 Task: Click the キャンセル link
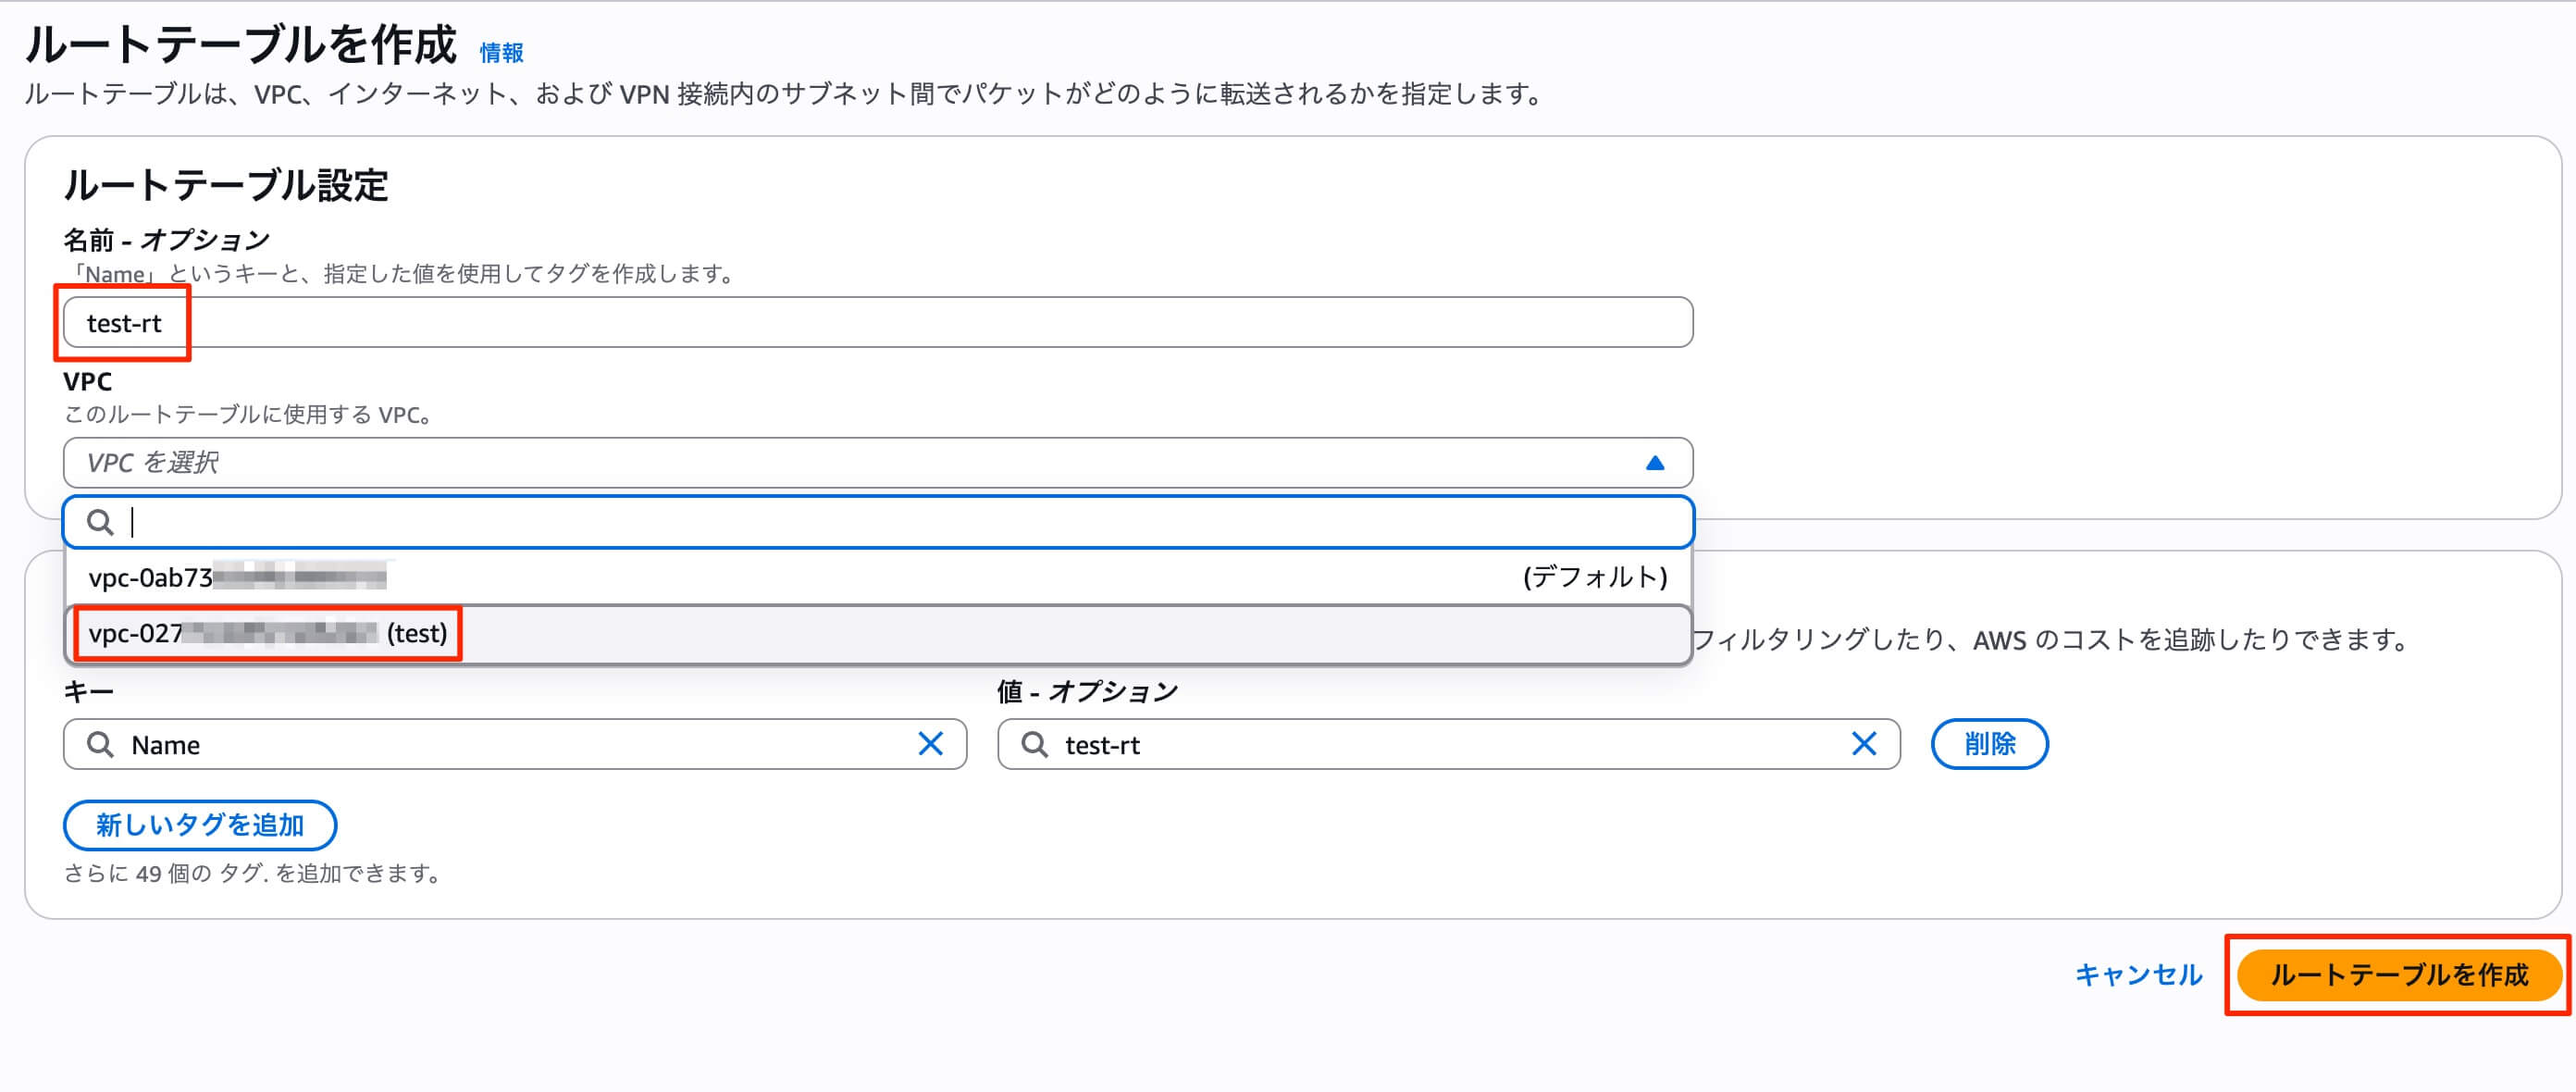(2138, 975)
